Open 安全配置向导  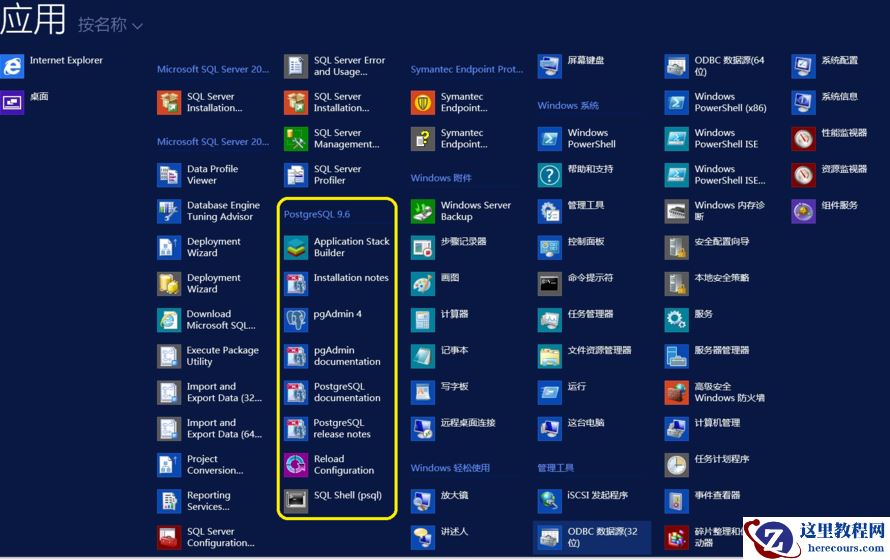click(707, 248)
